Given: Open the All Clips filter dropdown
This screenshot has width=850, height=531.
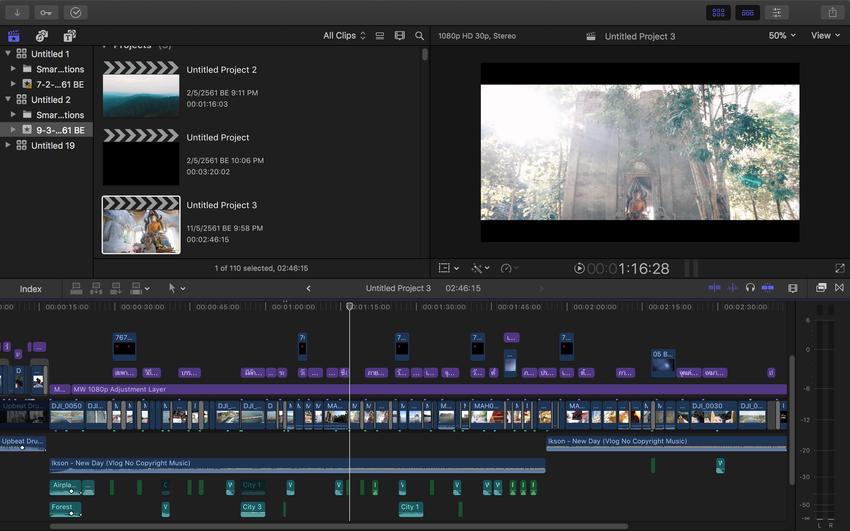Looking at the screenshot, I should coord(344,36).
